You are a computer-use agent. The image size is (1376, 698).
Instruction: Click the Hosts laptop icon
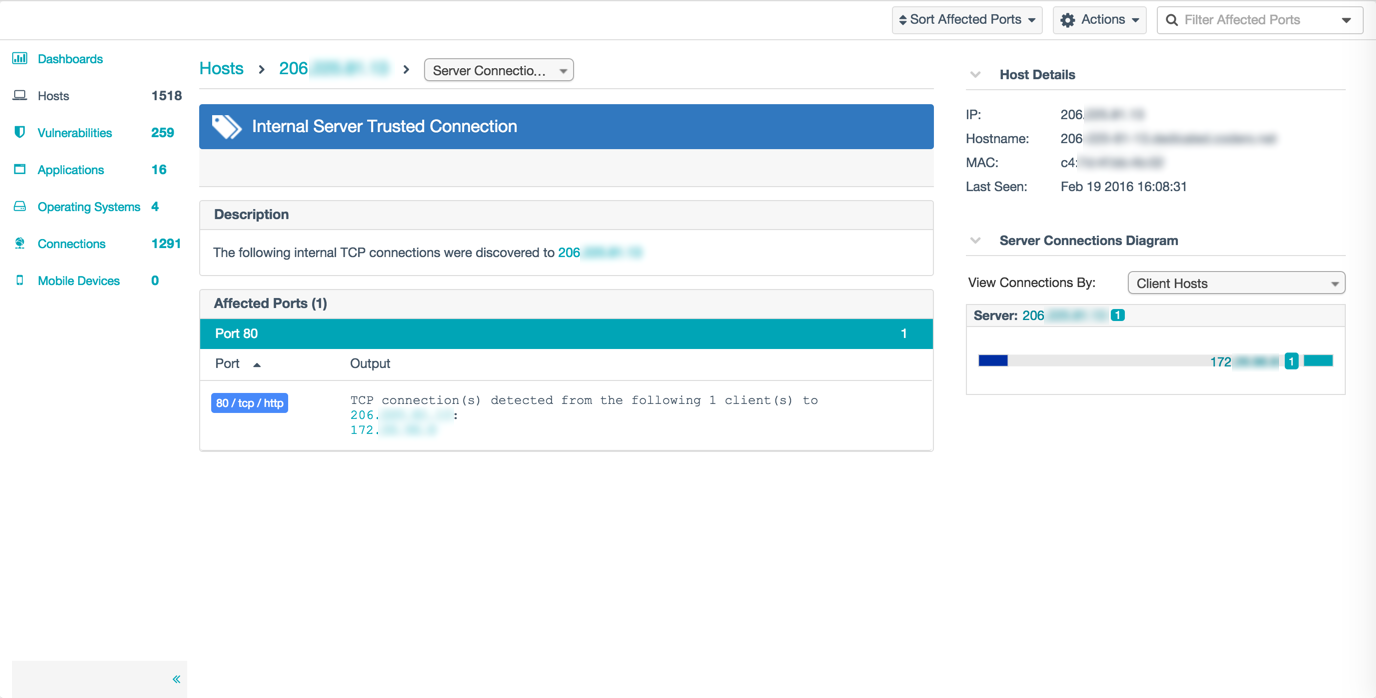pos(20,96)
